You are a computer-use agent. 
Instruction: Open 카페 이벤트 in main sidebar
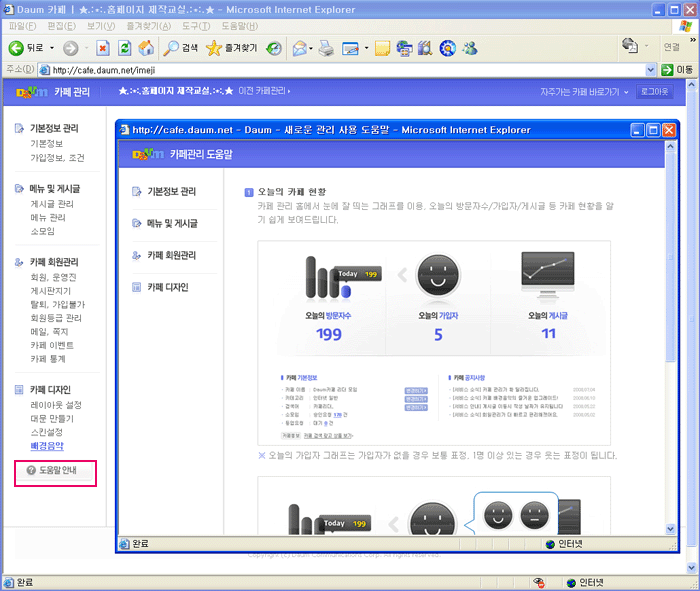pos(52,345)
